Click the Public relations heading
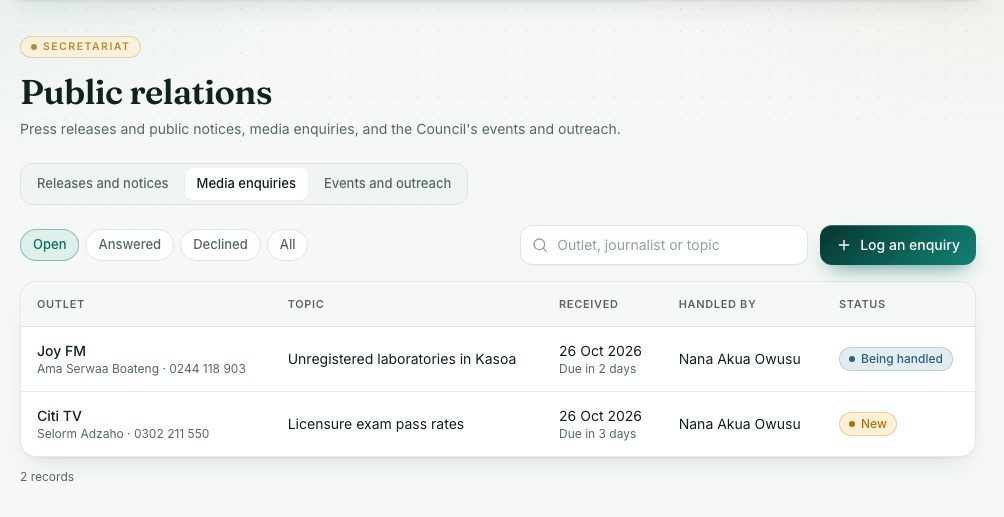This screenshot has width=1004, height=517. (147, 93)
